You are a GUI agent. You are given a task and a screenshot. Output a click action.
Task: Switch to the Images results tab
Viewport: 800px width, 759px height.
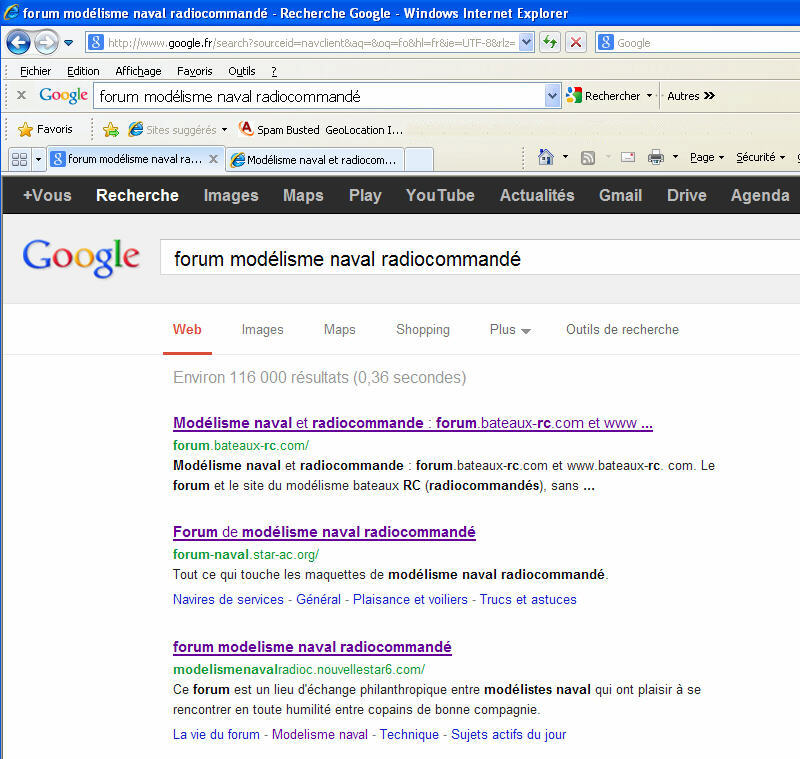262,330
